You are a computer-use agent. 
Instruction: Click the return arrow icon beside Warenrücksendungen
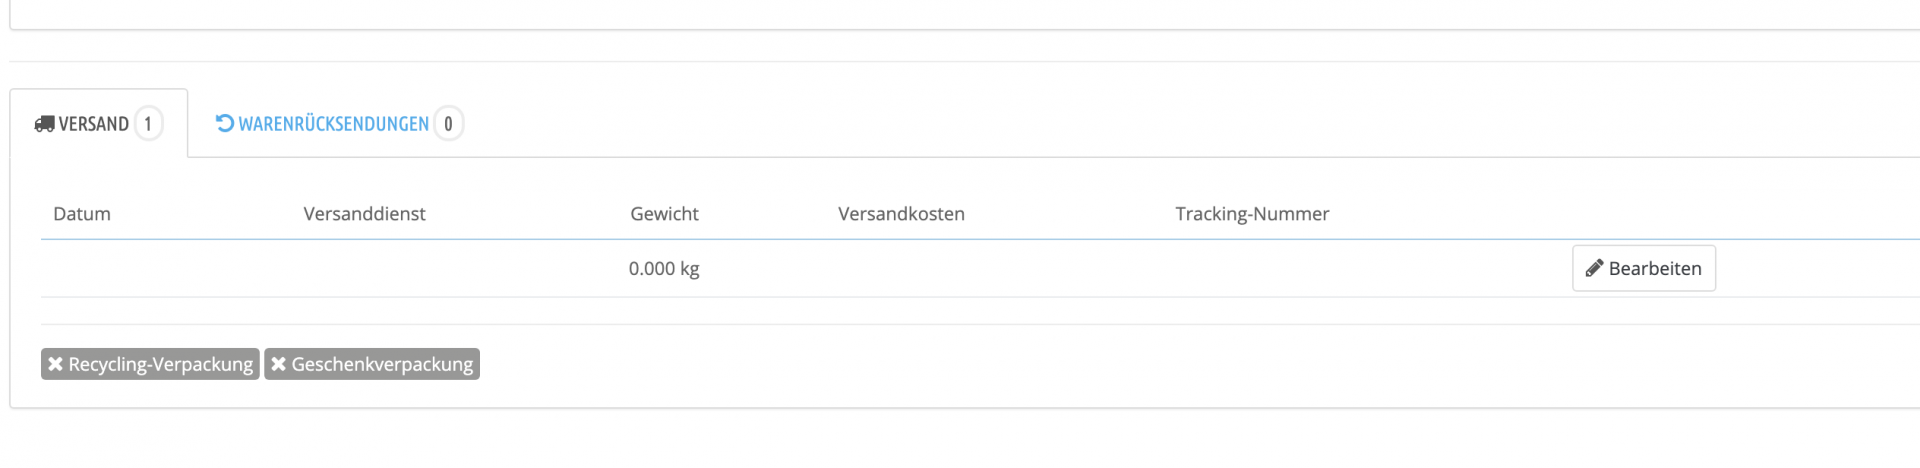(225, 123)
